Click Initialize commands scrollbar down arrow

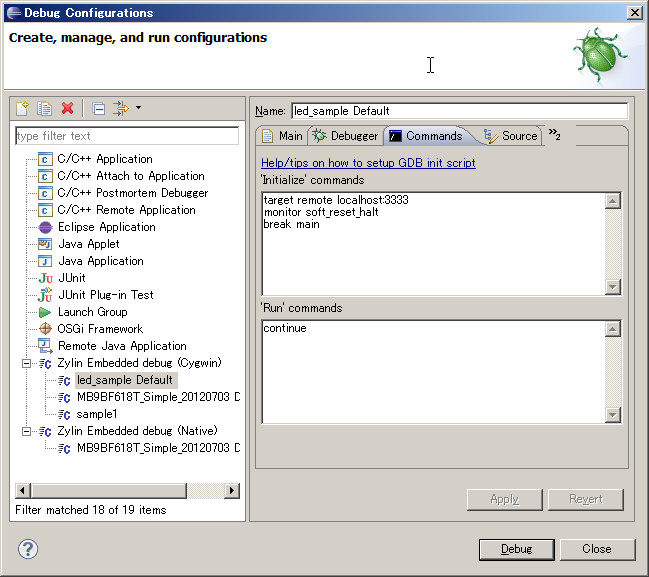[x=613, y=286]
